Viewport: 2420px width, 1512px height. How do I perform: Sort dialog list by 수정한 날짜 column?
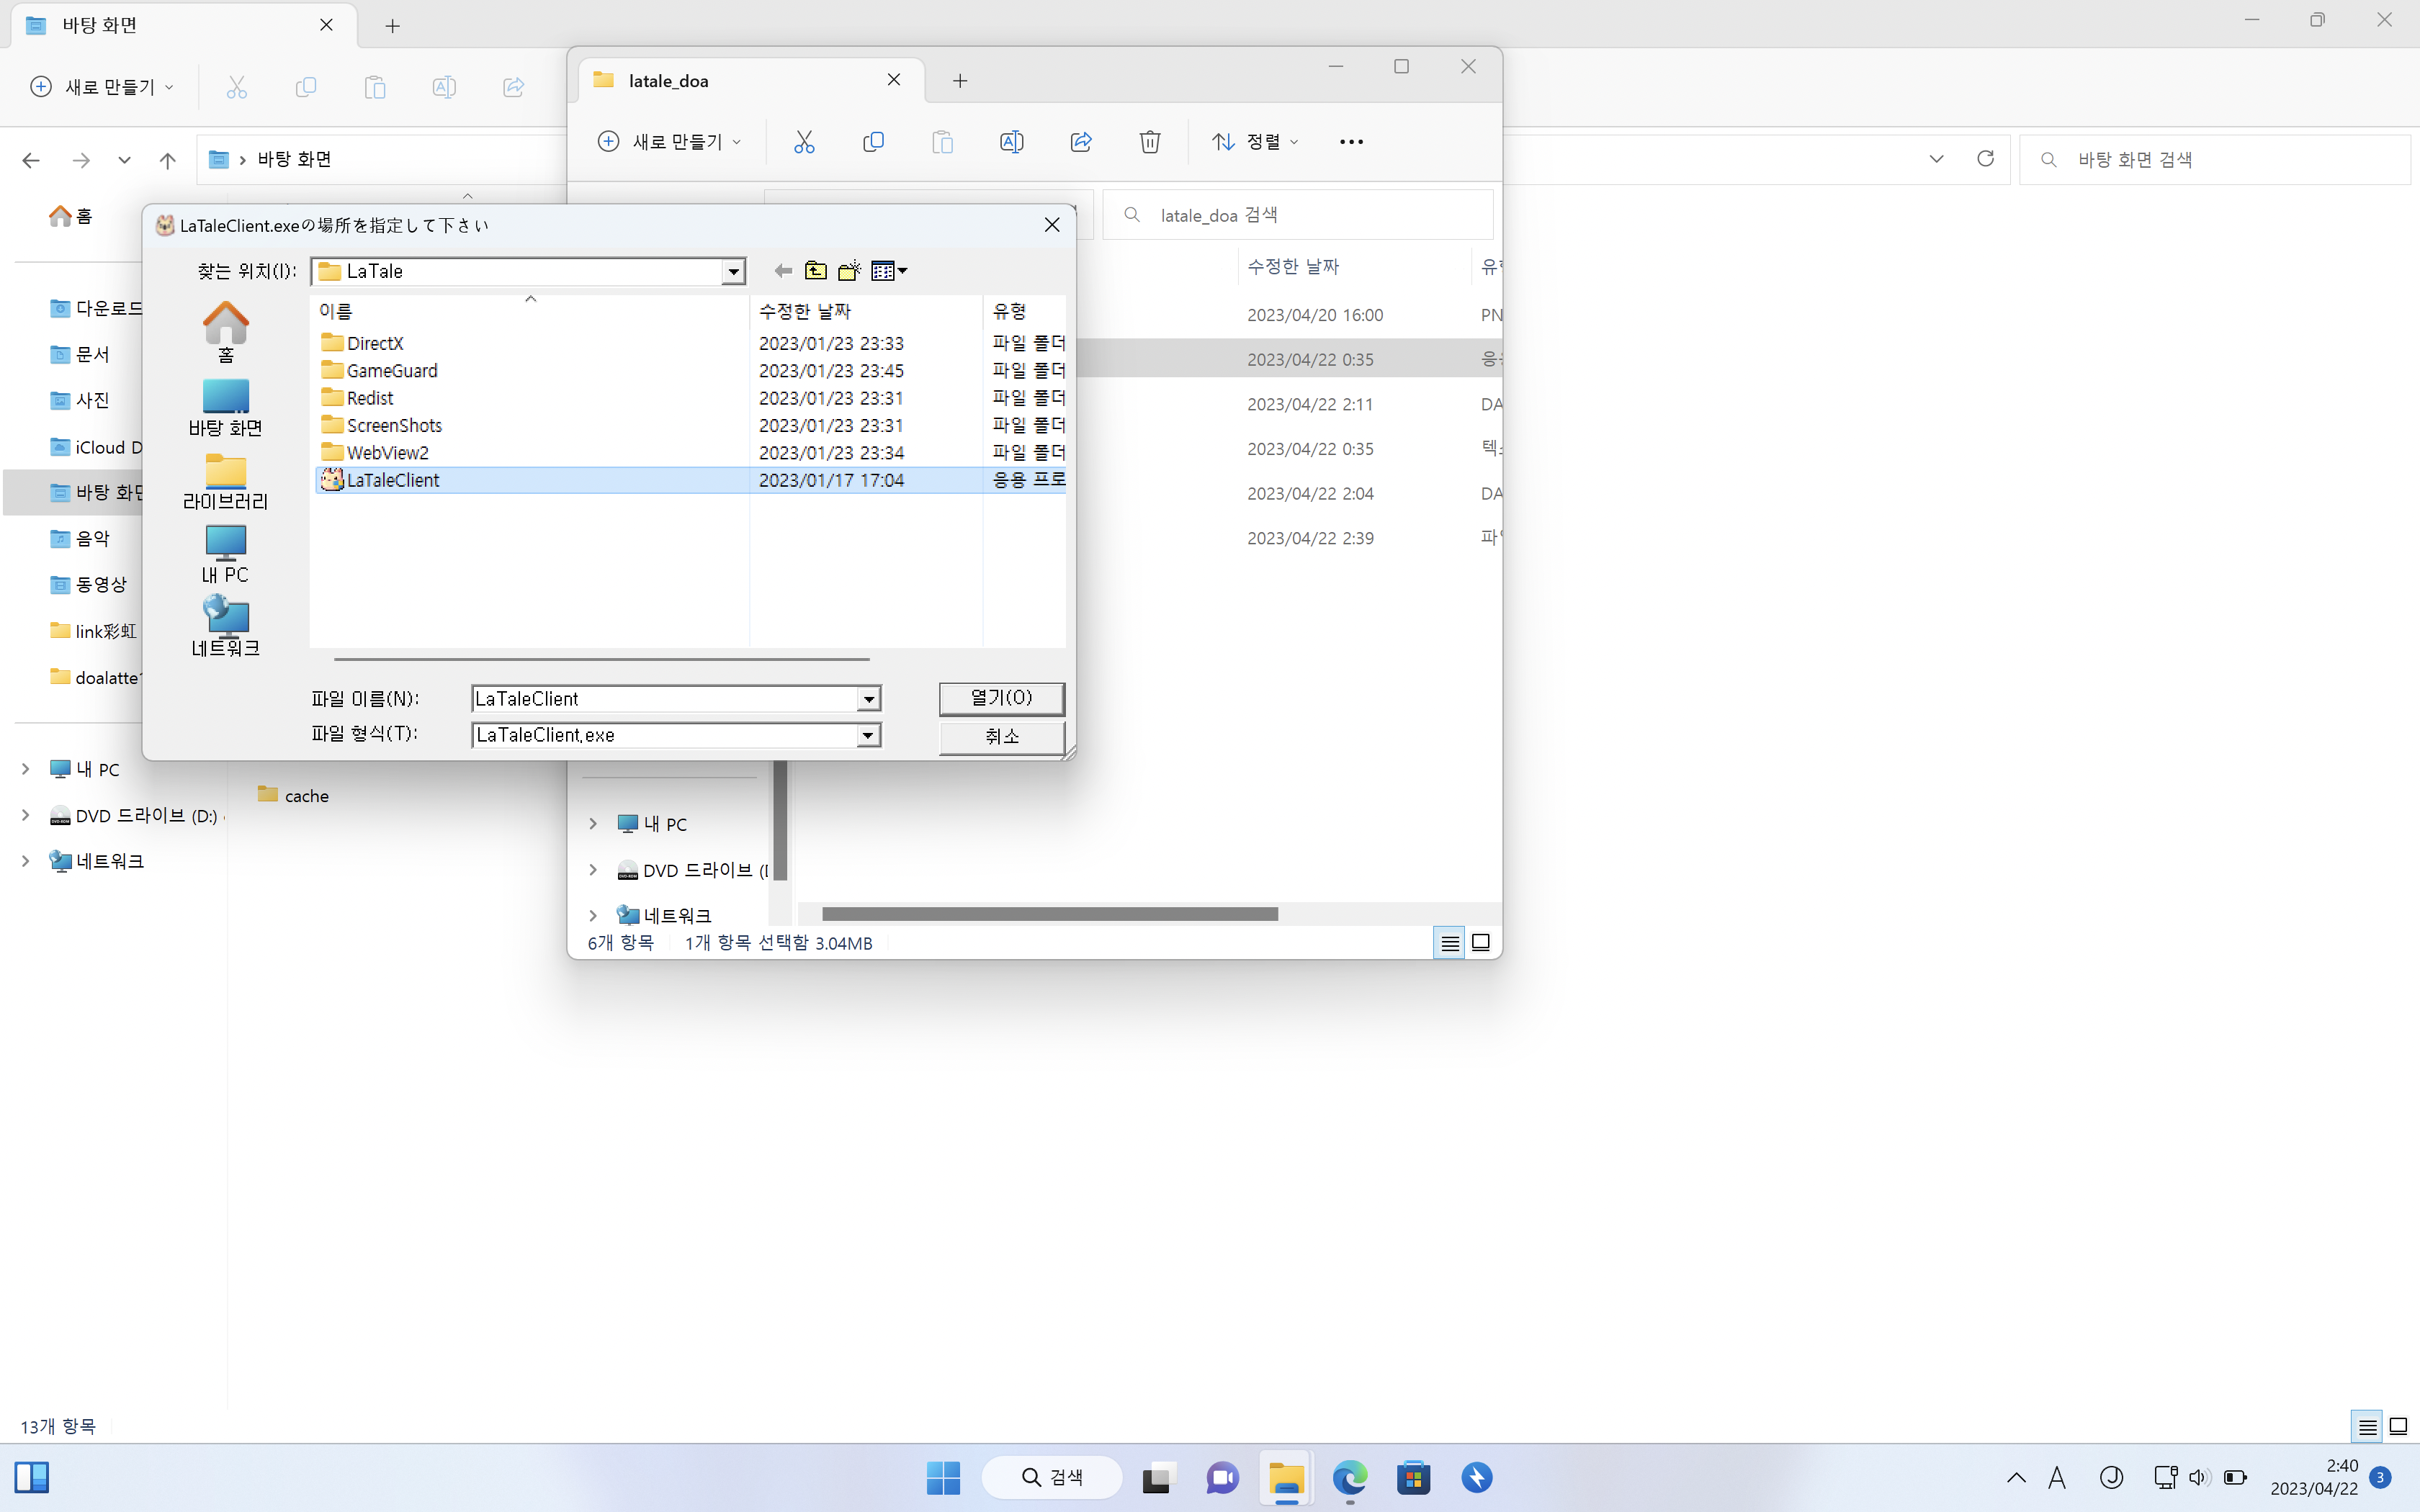865,311
